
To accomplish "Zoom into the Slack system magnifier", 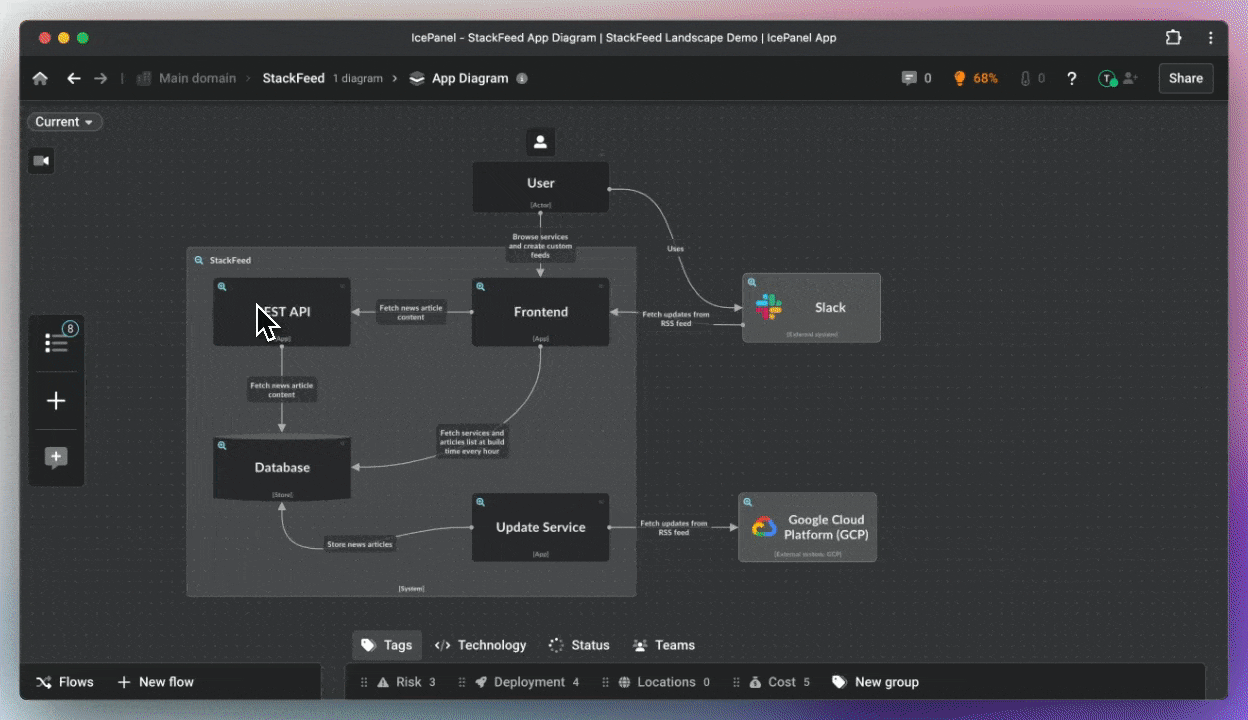I will [x=753, y=283].
